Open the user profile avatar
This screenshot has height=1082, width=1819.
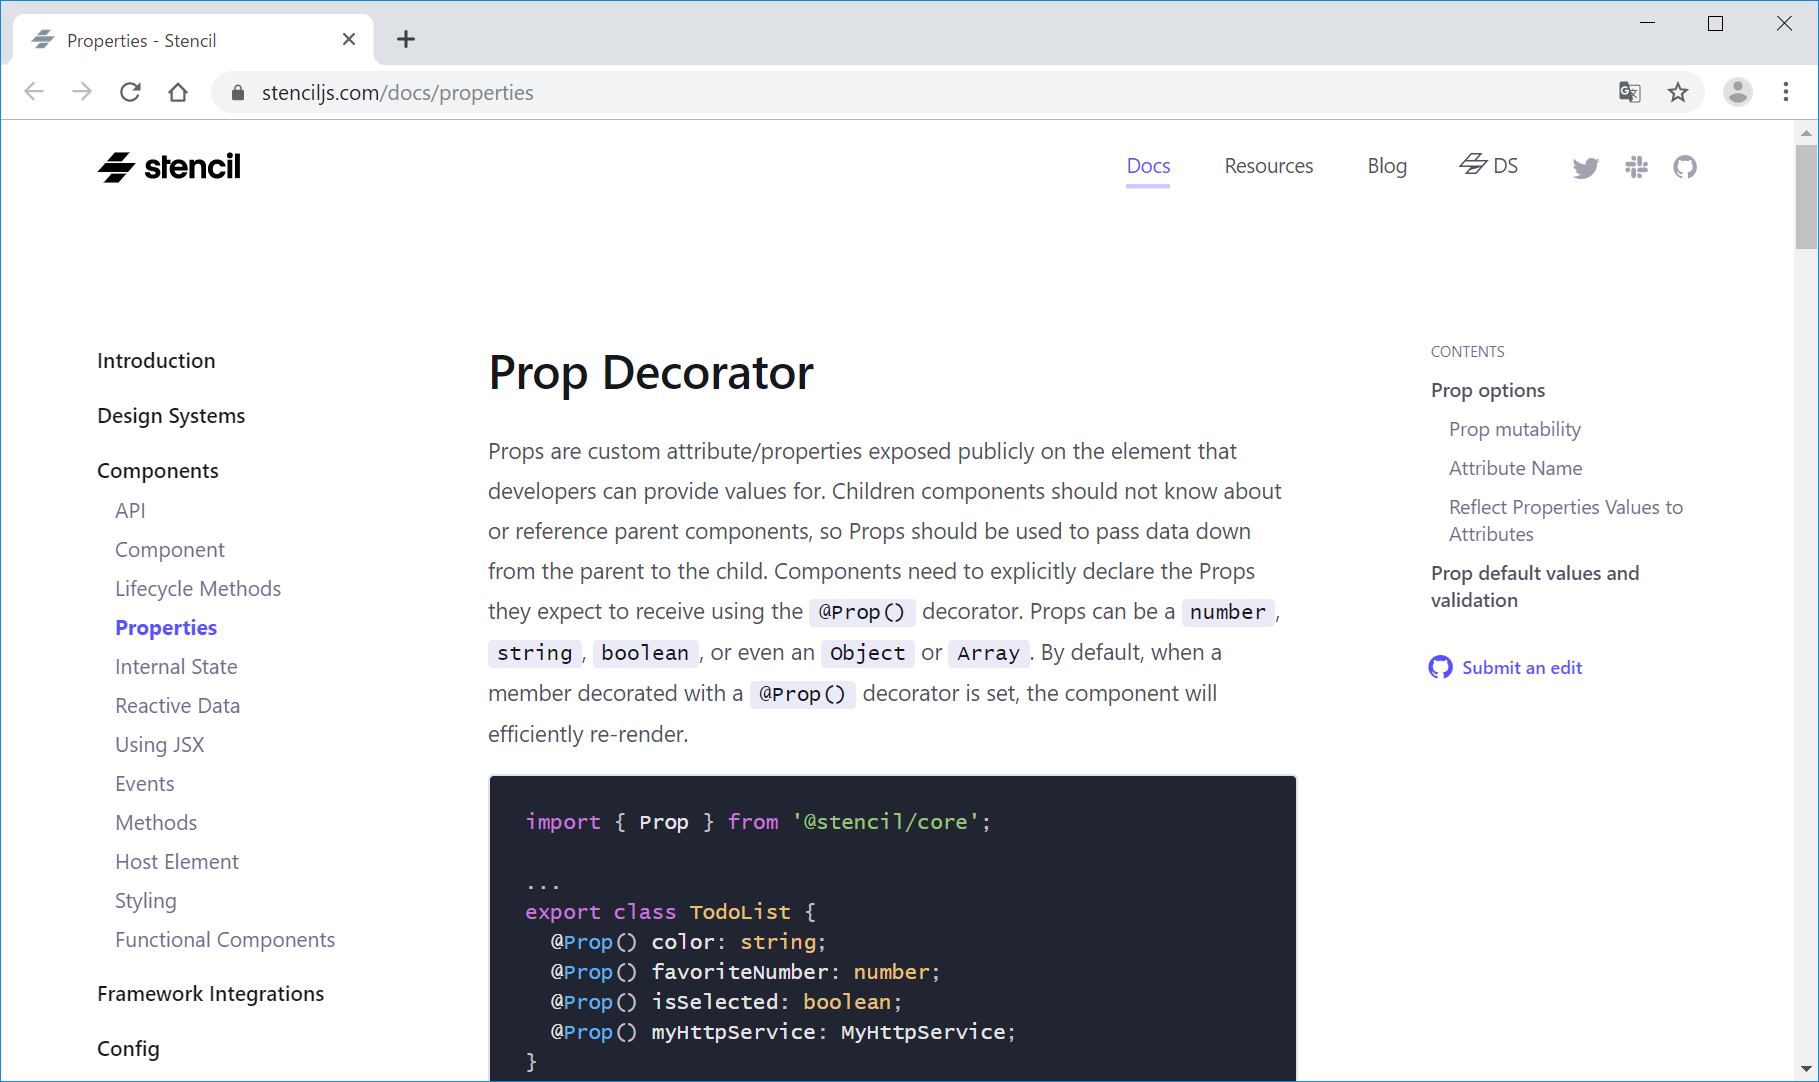point(1737,93)
